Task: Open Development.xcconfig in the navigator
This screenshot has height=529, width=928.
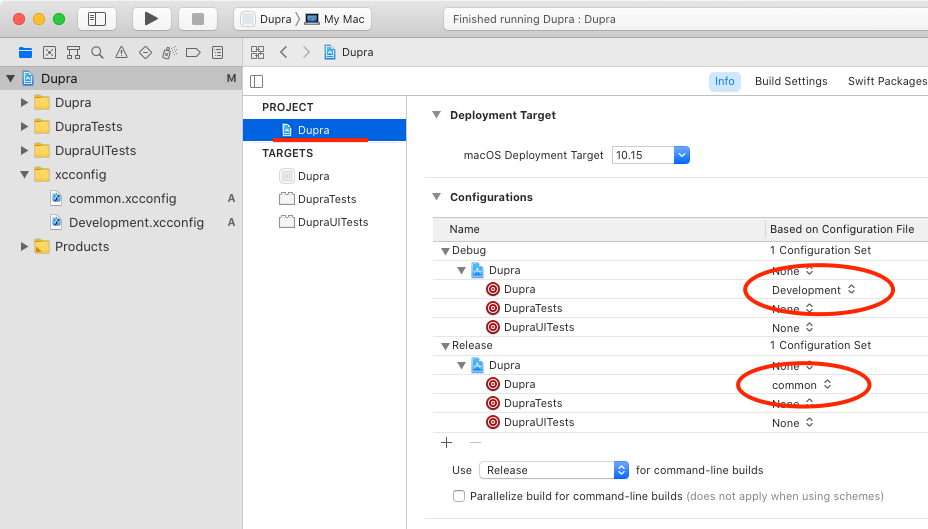Action: tap(136, 222)
